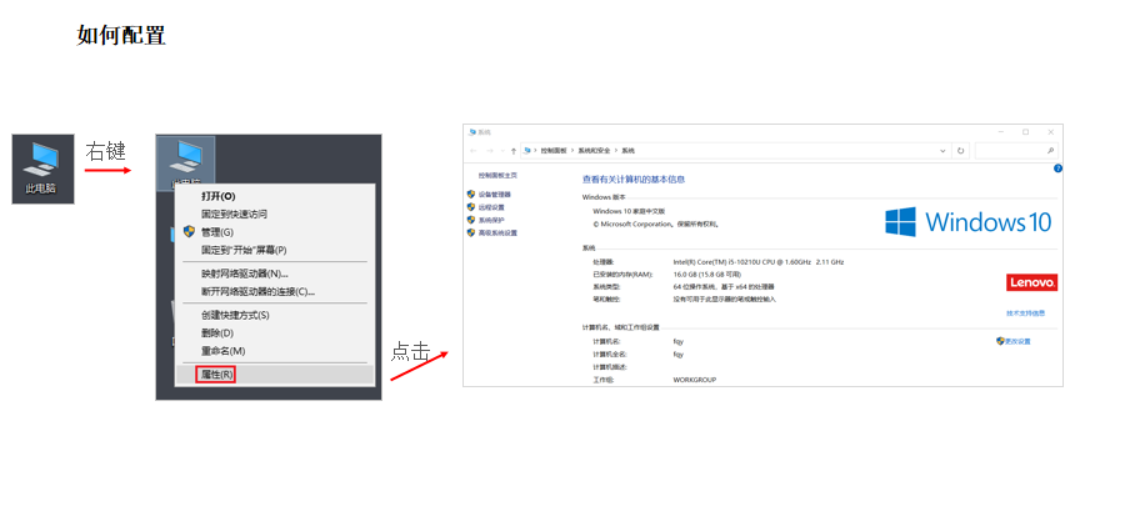Image resolution: width=1139 pixels, height=514 pixels.
Task: Click fqy in the 计算机名 row
Action: [678, 341]
